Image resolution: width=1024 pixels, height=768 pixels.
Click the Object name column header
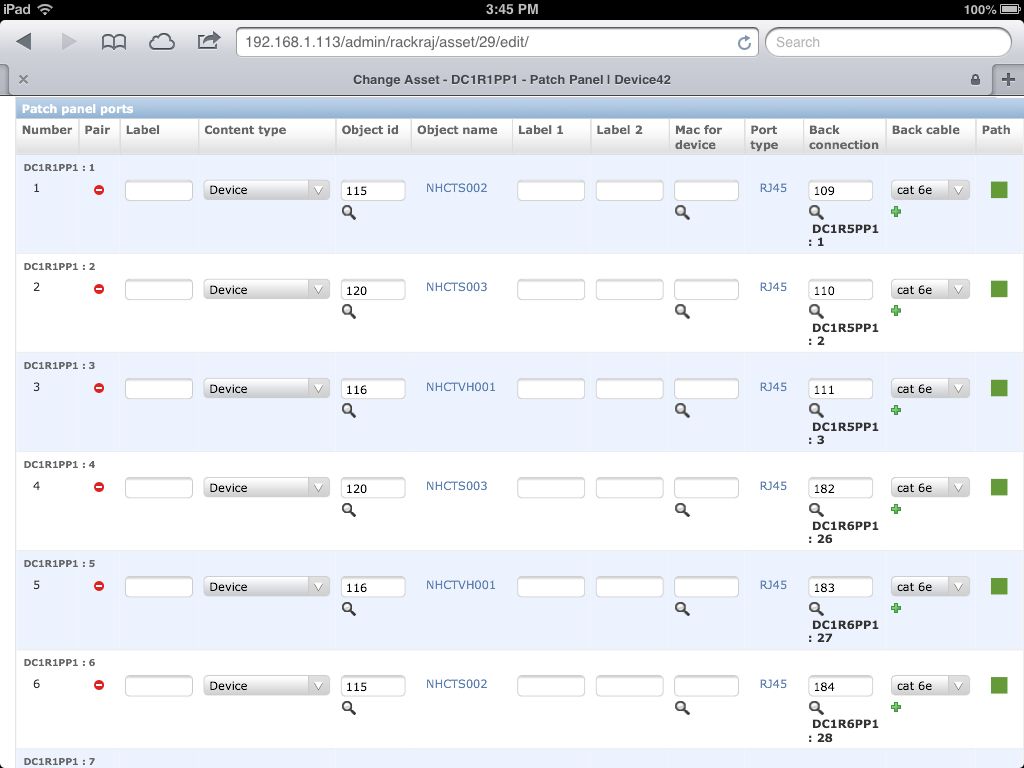[457, 130]
